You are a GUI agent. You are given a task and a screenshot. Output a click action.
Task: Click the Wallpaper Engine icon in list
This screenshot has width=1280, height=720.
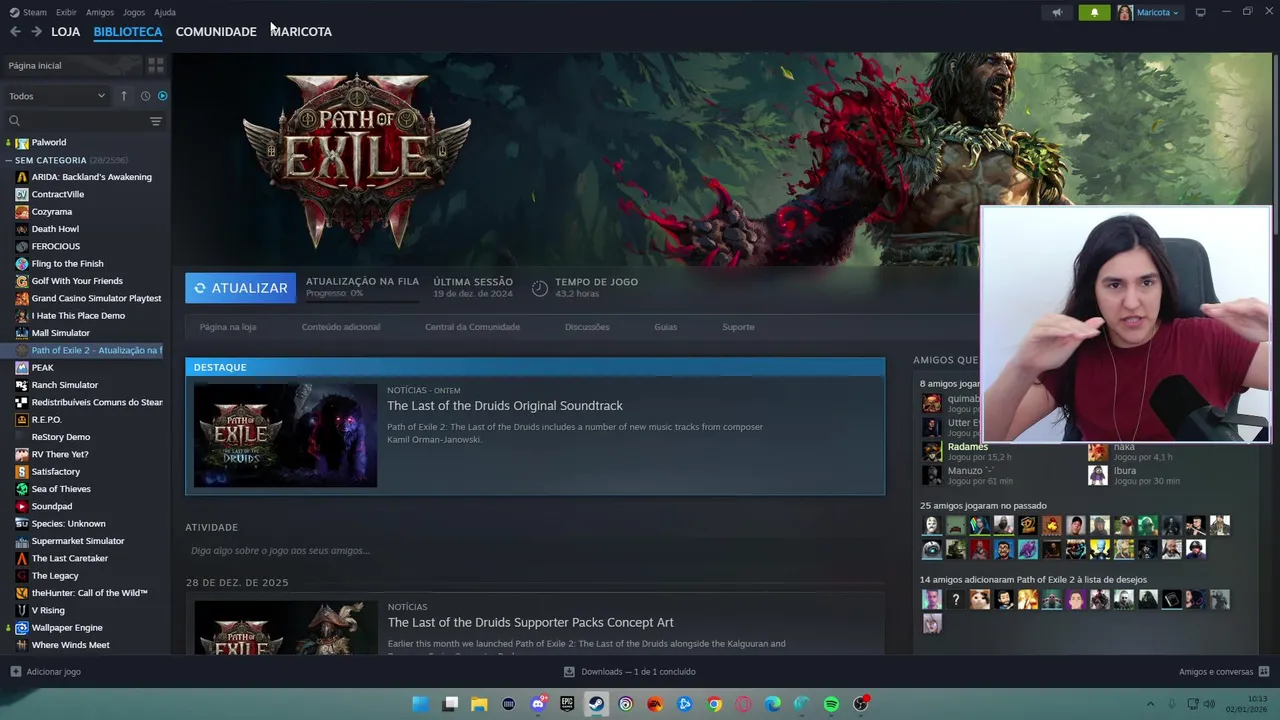(22, 628)
